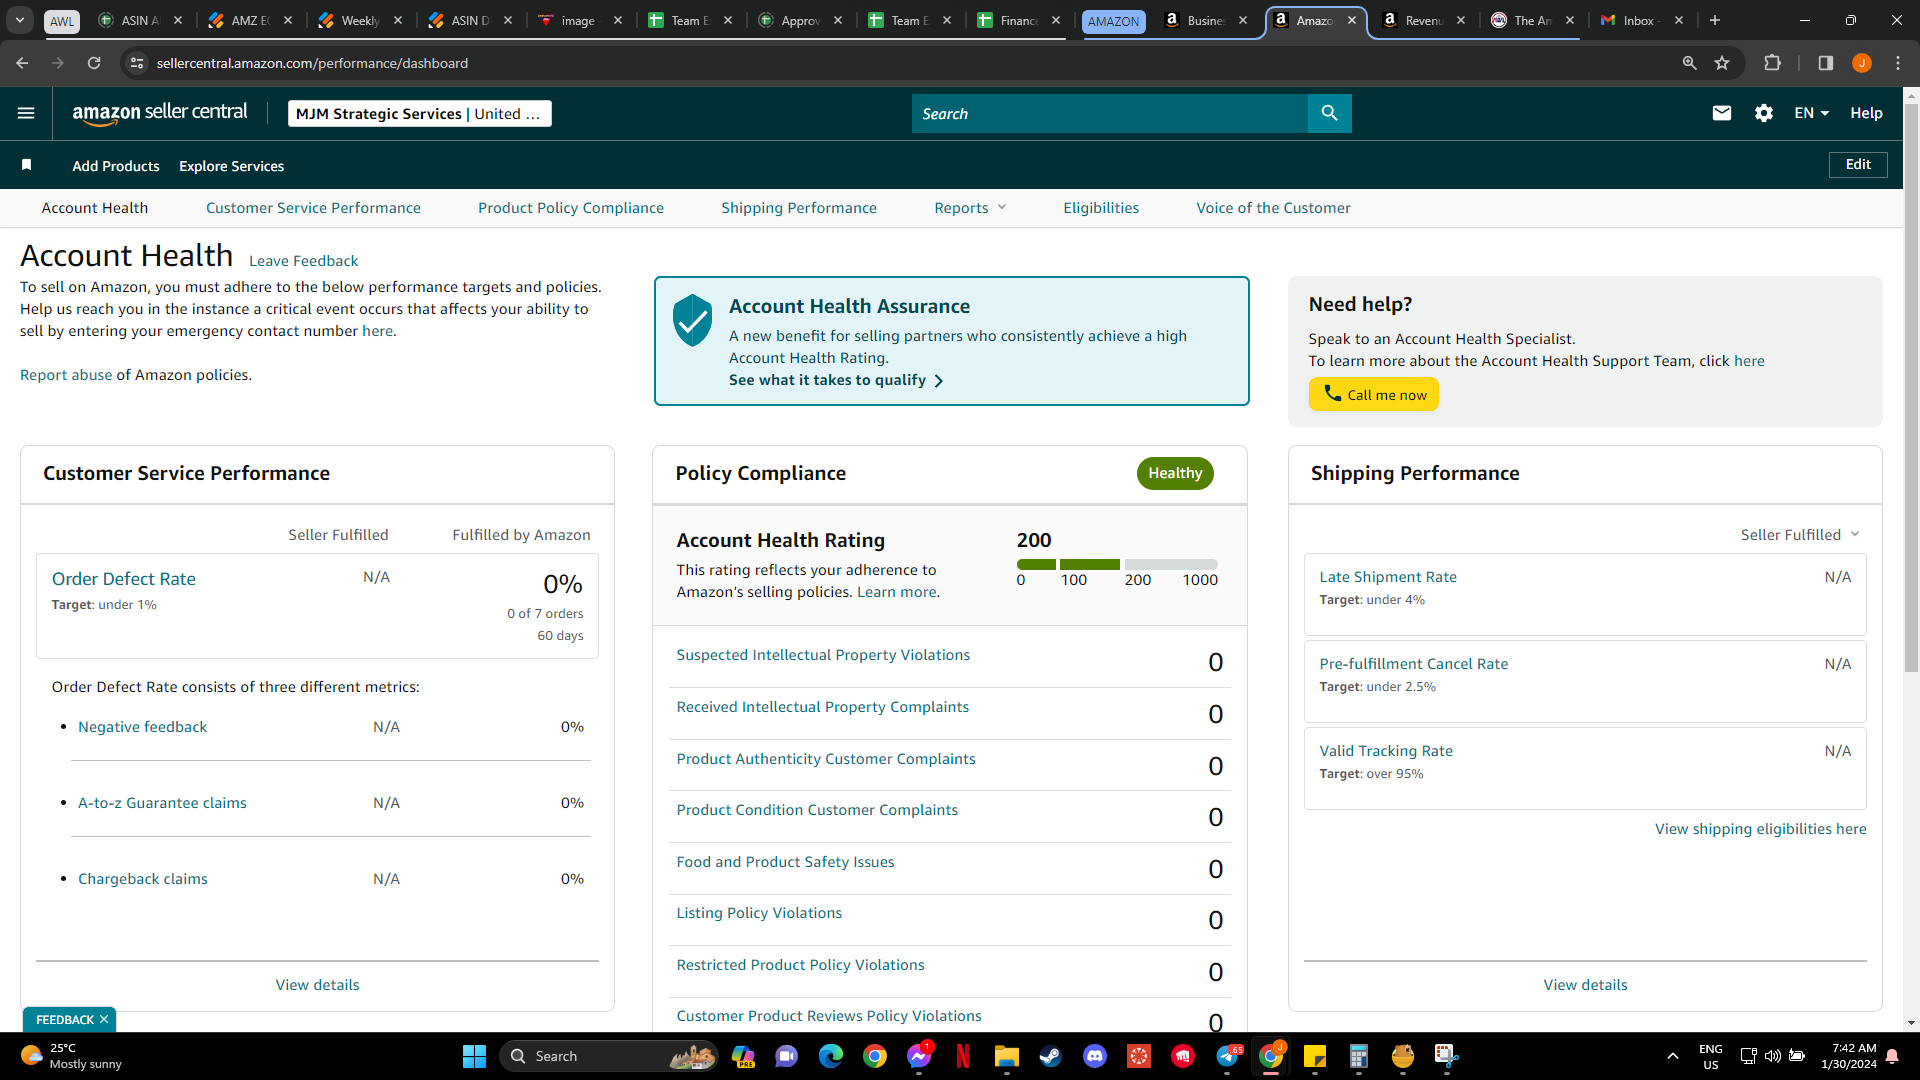This screenshot has height=1080, width=1920.
Task: Open the messages envelope icon
Action: pyautogui.click(x=1721, y=113)
